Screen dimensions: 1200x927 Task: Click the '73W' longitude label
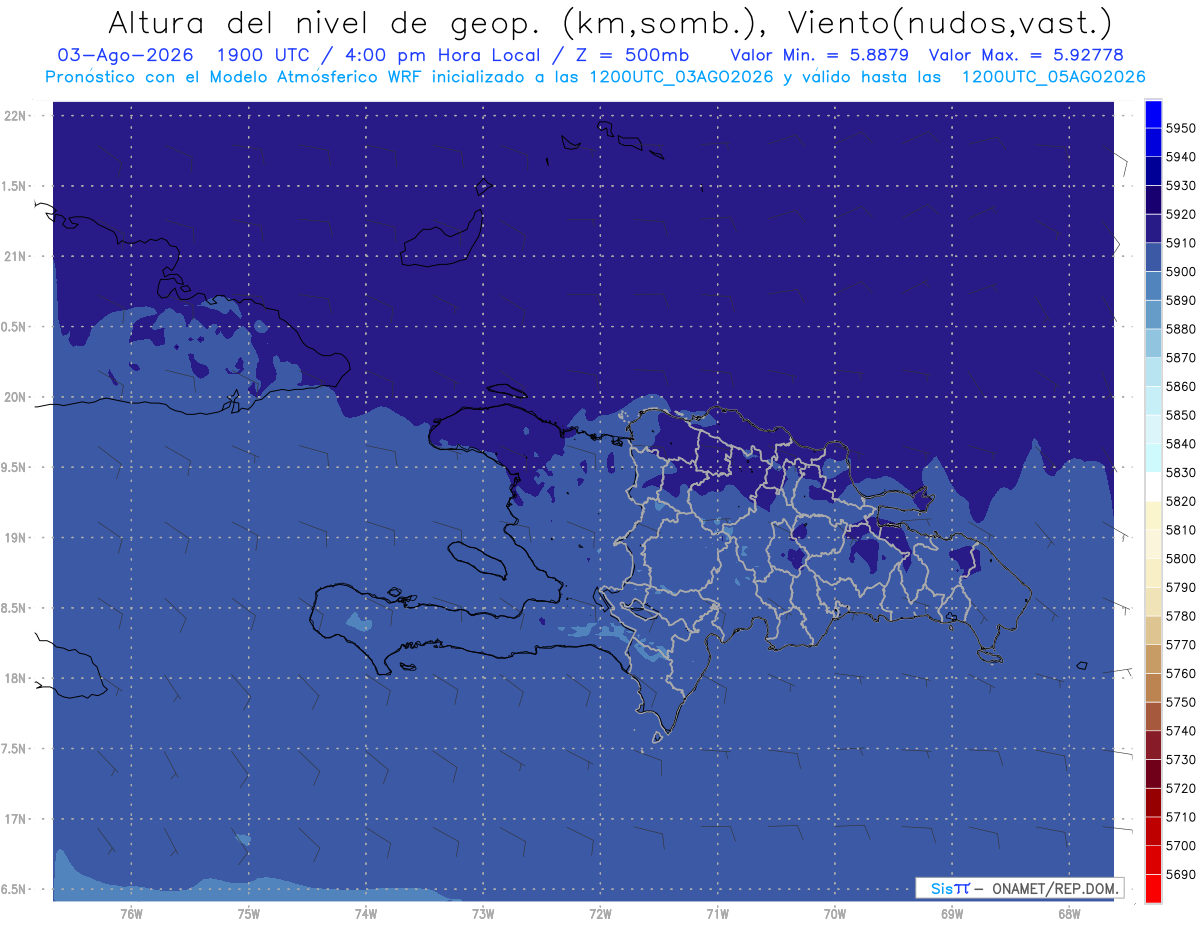(483, 913)
